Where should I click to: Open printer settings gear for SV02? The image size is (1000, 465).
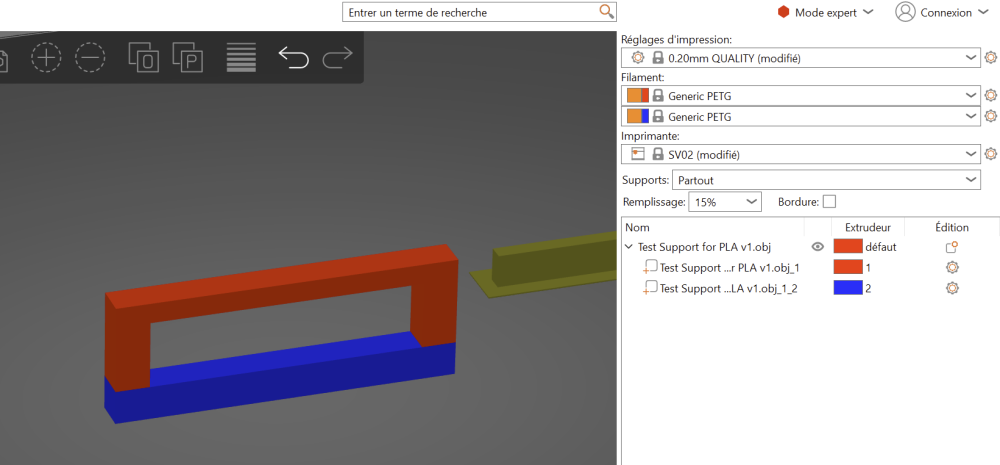coord(990,154)
